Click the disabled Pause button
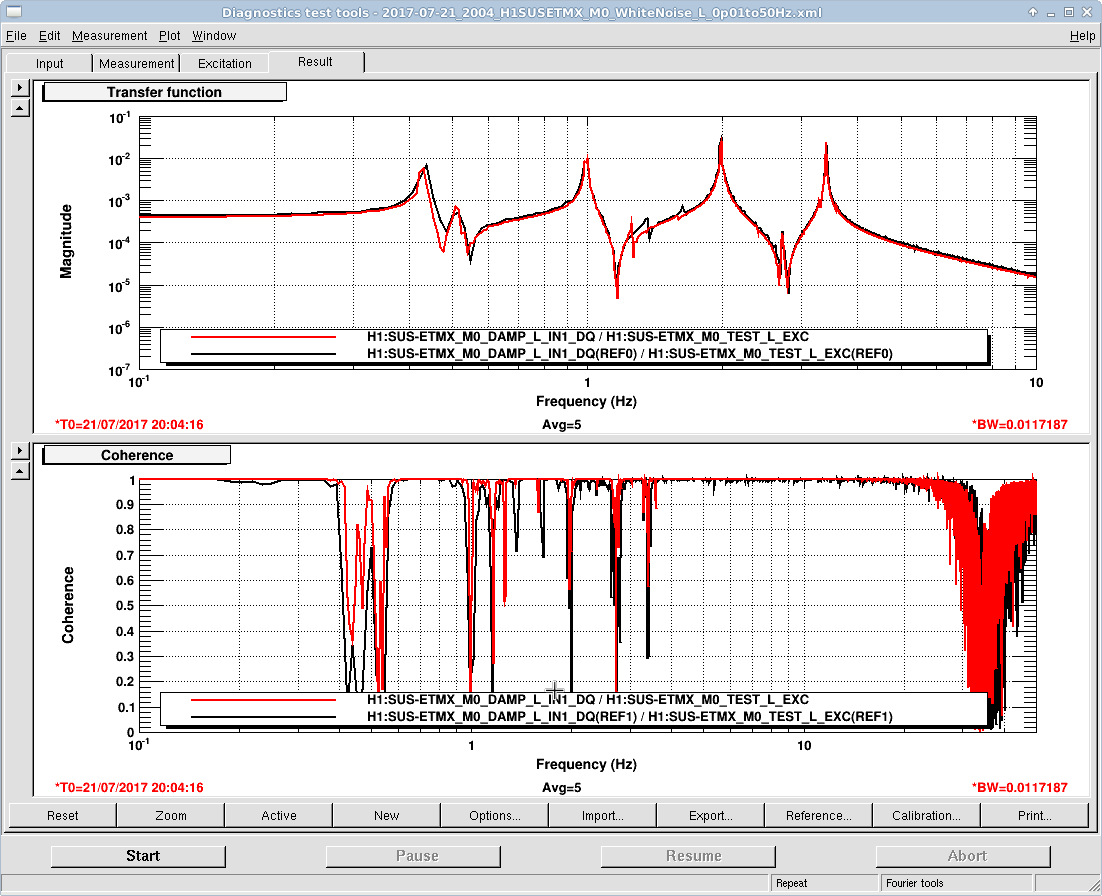 [413, 856]
